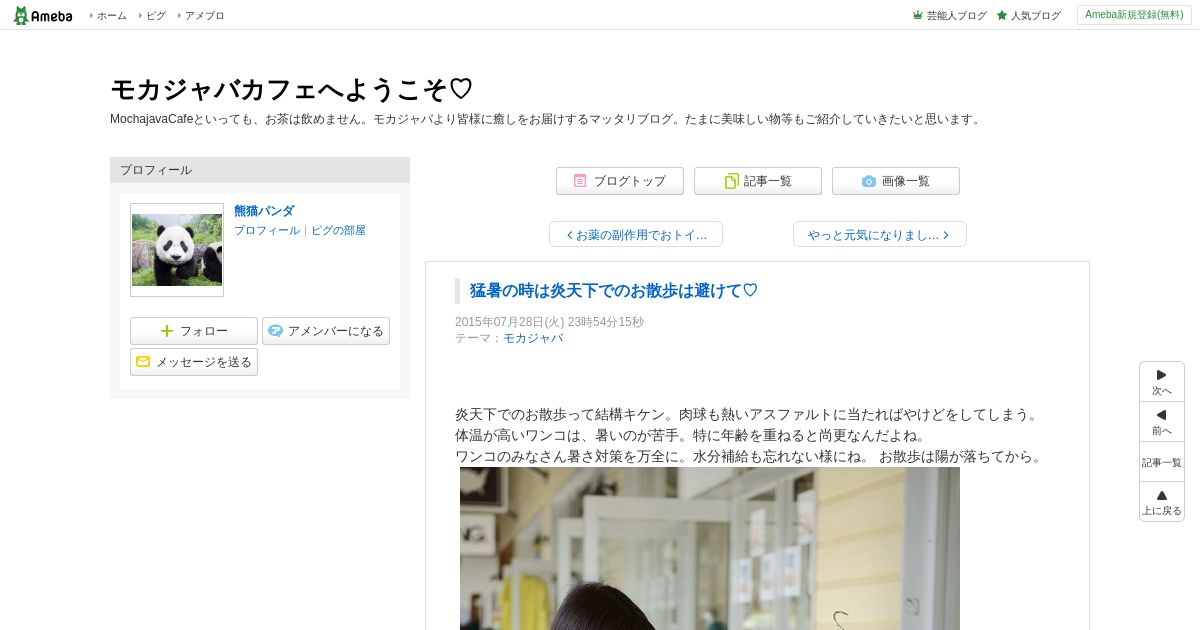Click the 上に戻る back-to-top button
The height and width of the screenshot is (630, 1200).
(1162, 502)
